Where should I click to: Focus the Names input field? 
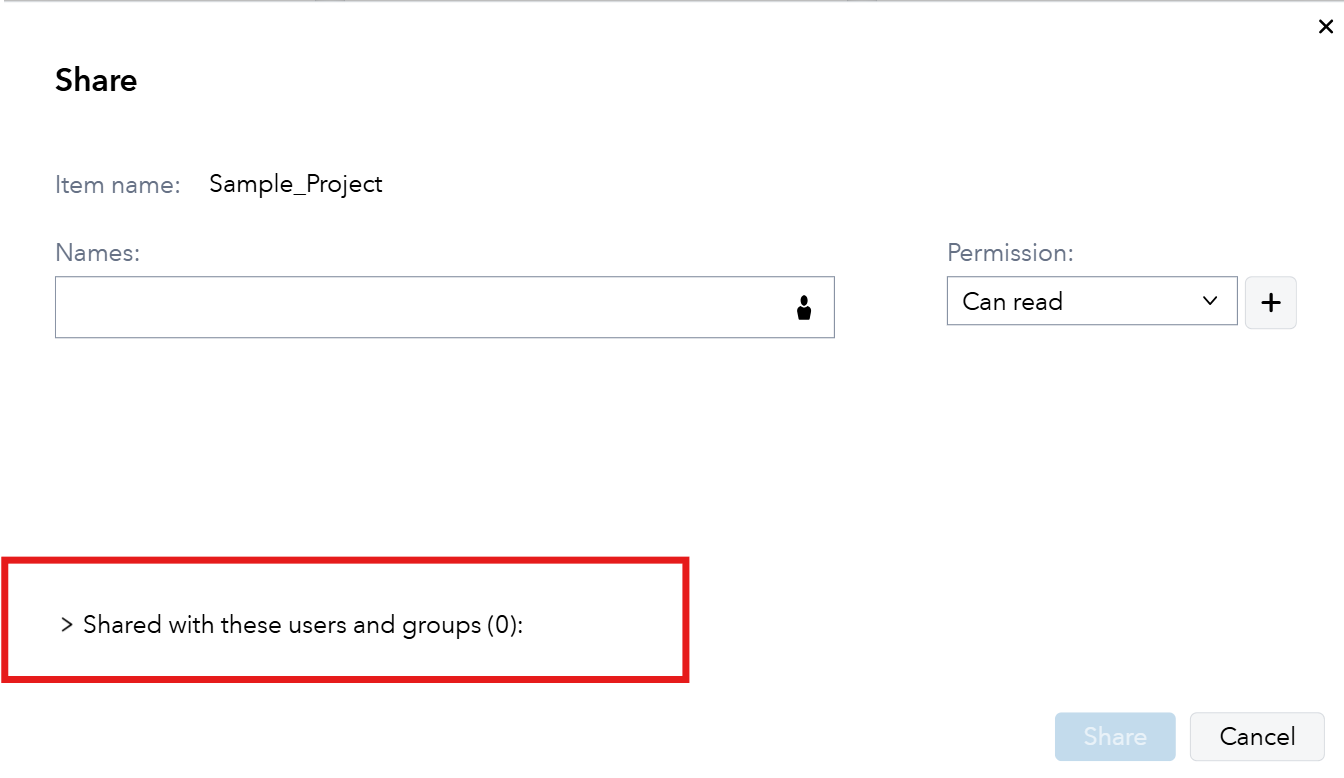click(445, 308)
